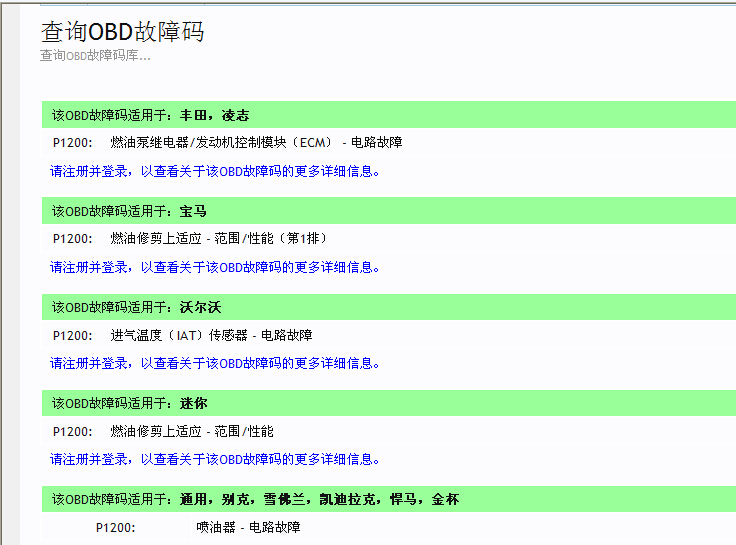Click the P1200 code in the 迷你 row

pos(73,431)
